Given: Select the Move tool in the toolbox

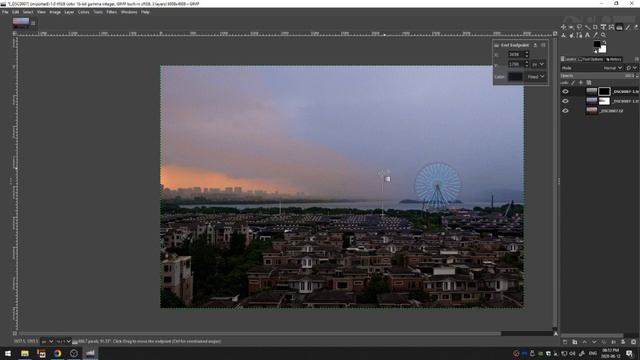Looking at the screenshot, I should pos(563,27).
